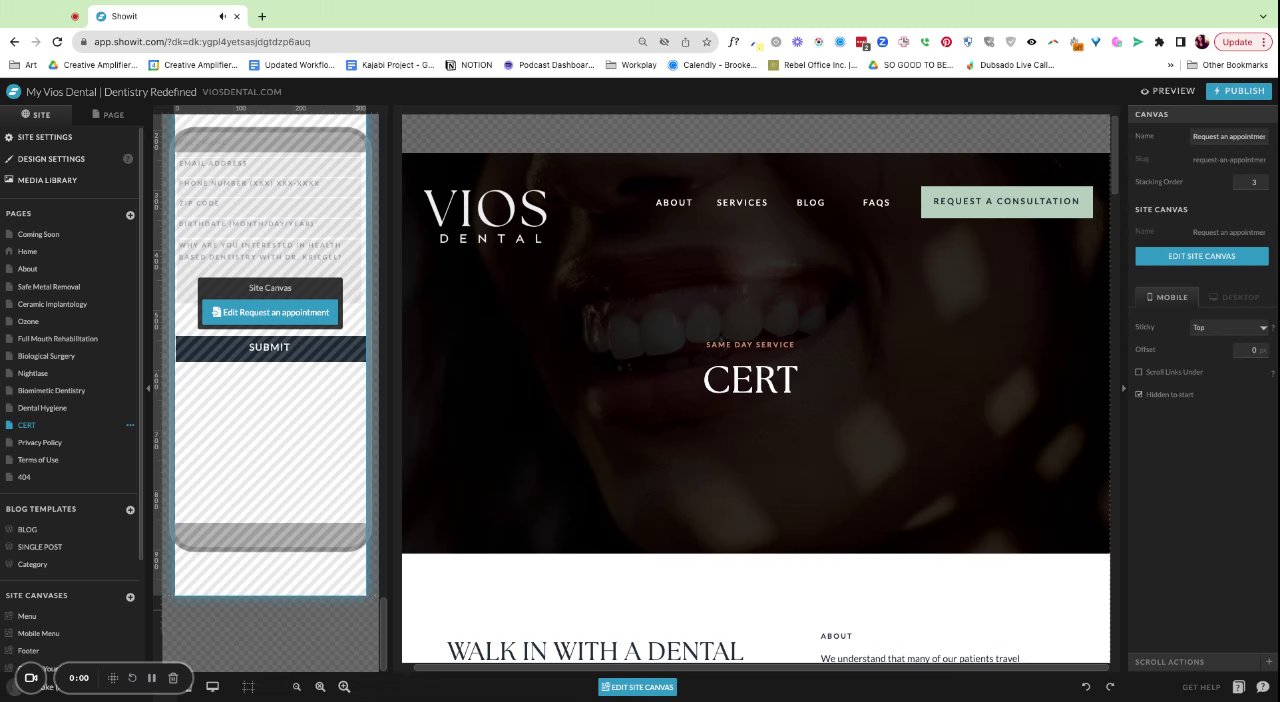Pause the screen recording

pyautogui.click(x=152, y=678)
